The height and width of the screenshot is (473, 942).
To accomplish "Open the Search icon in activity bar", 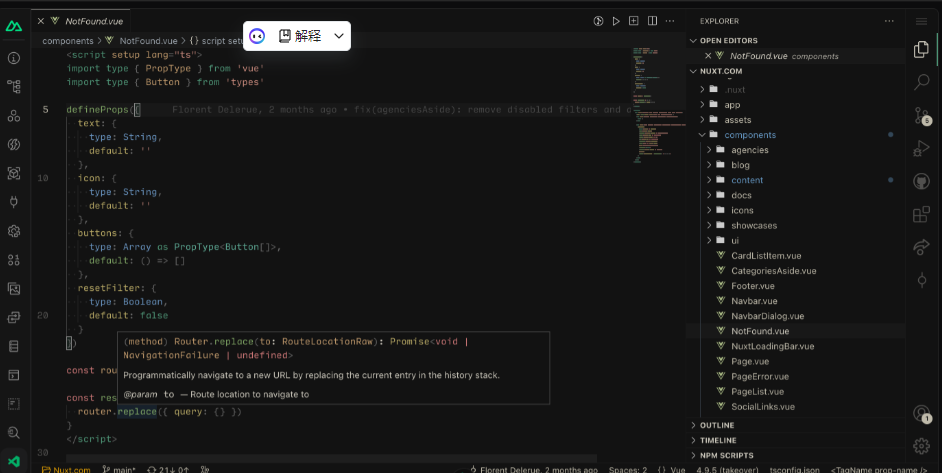I will click(x=922, y=82).
